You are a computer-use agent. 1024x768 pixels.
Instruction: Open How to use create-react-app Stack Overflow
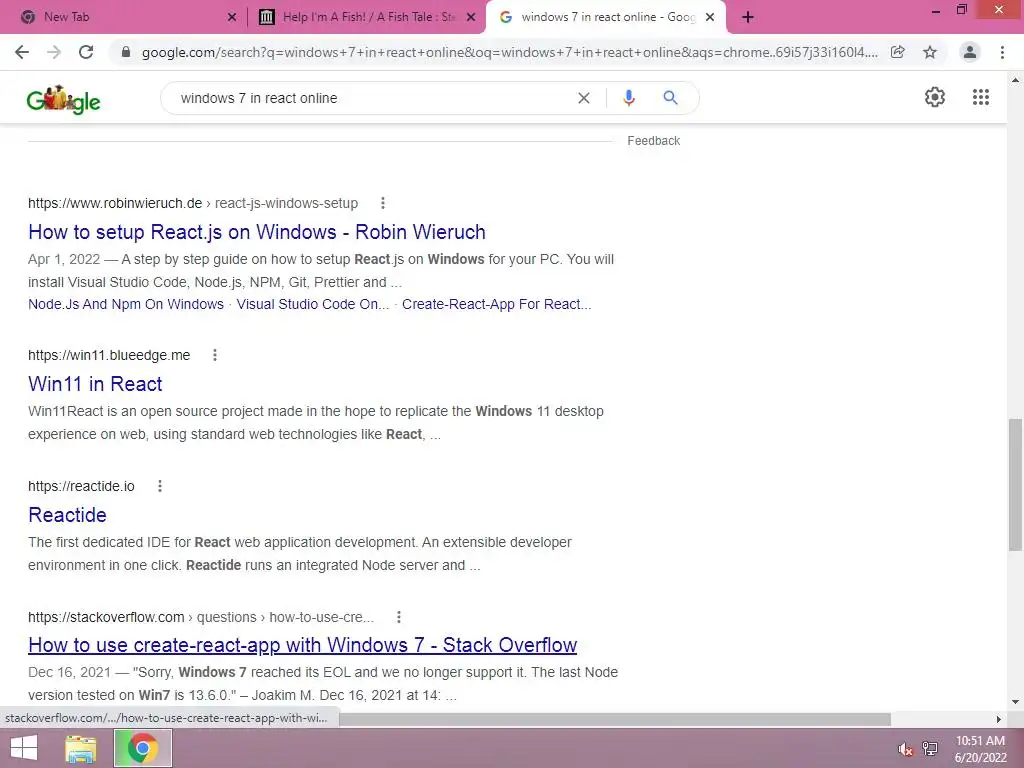click(302, 645)
